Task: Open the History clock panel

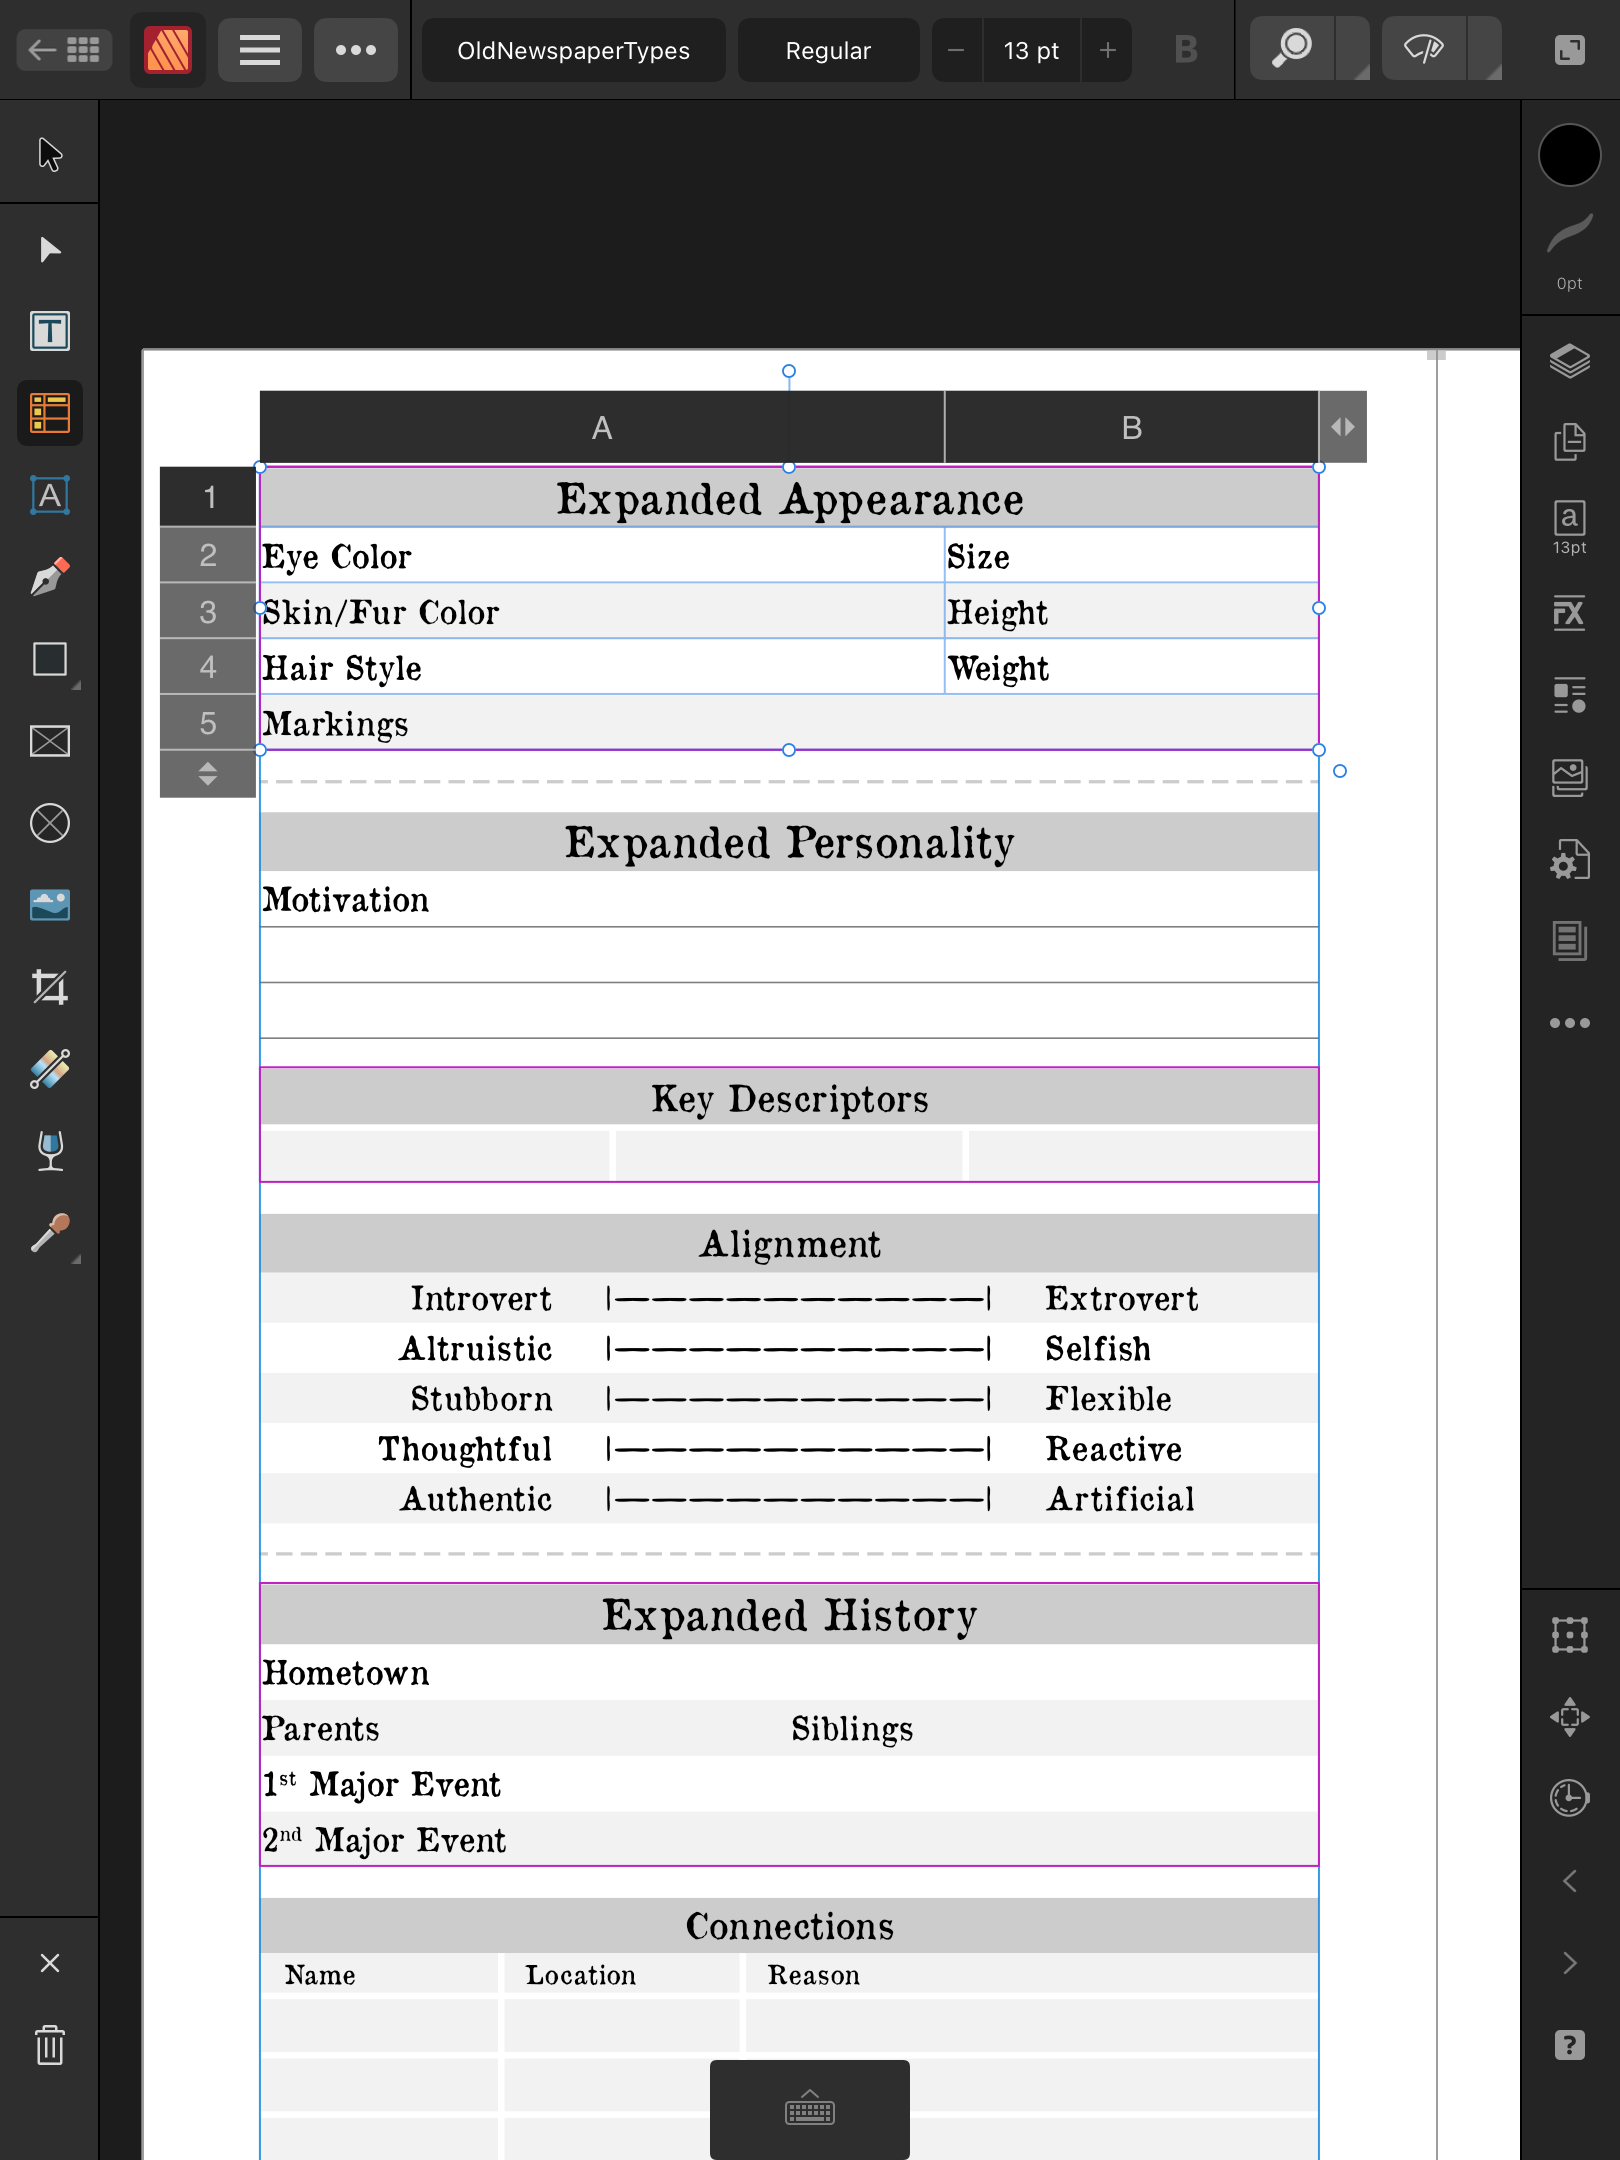Action: coord(1569,1798)
